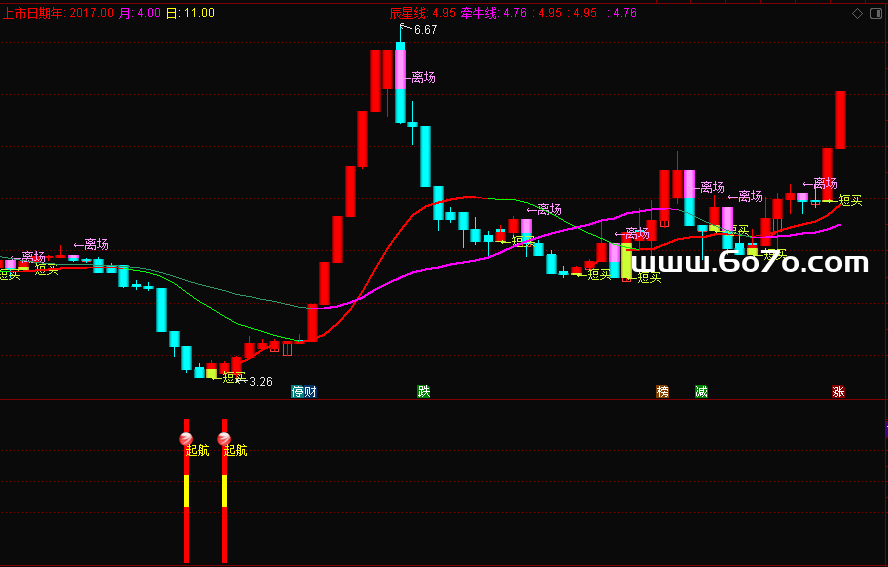Select the 6.67 high price label
Image resolution: width=888 pixels, height=567 pixels.
click(x=425, y=30)
